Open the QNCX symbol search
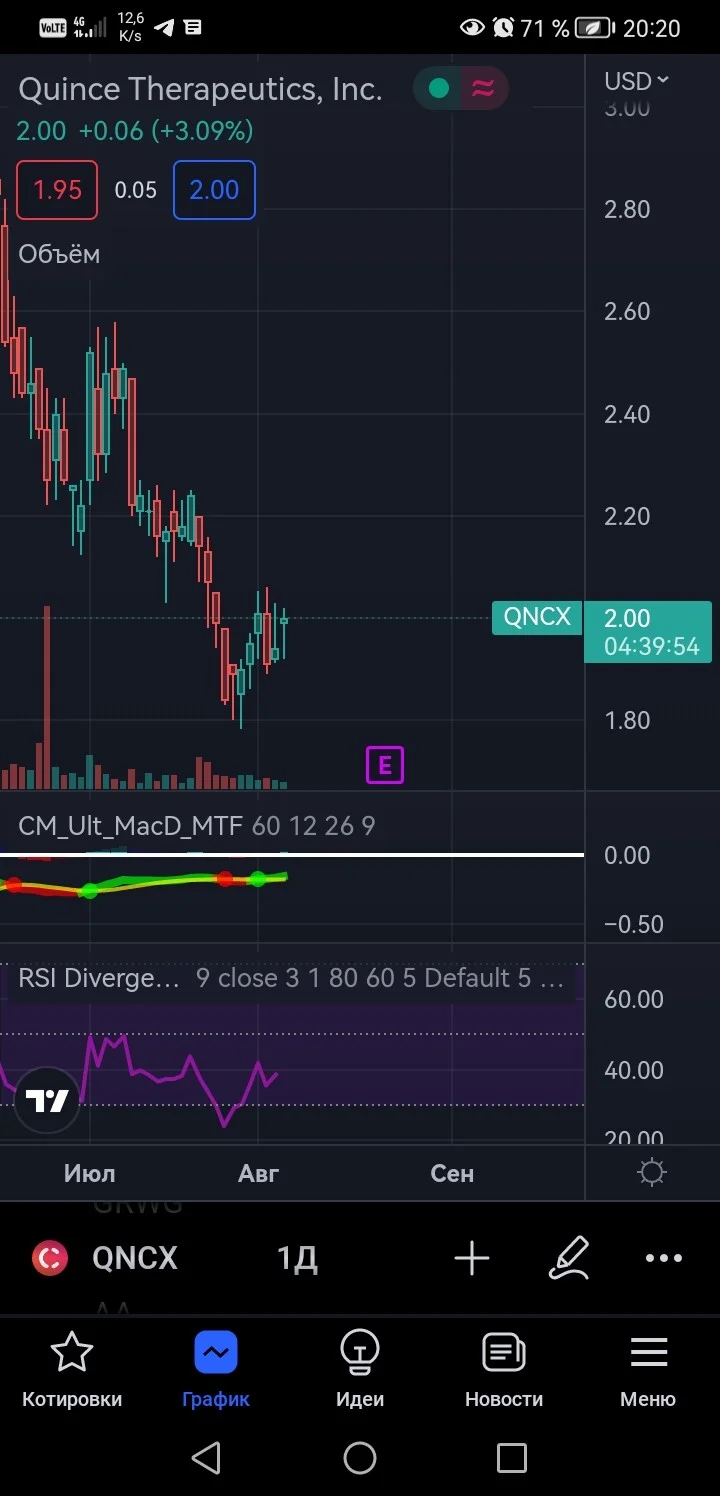This screenshot has height=1496, width=720. pyautogui.click(x=135, y=1258)
